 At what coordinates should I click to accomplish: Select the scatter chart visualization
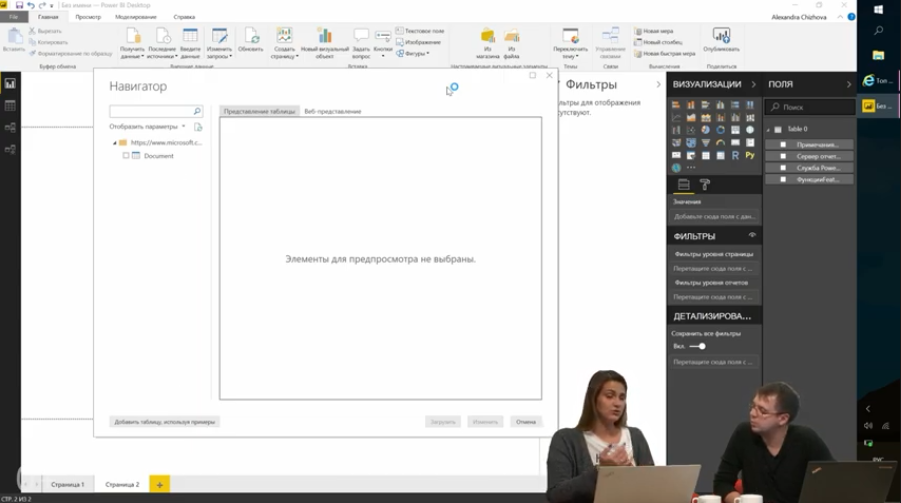click(x=691, y=130)
